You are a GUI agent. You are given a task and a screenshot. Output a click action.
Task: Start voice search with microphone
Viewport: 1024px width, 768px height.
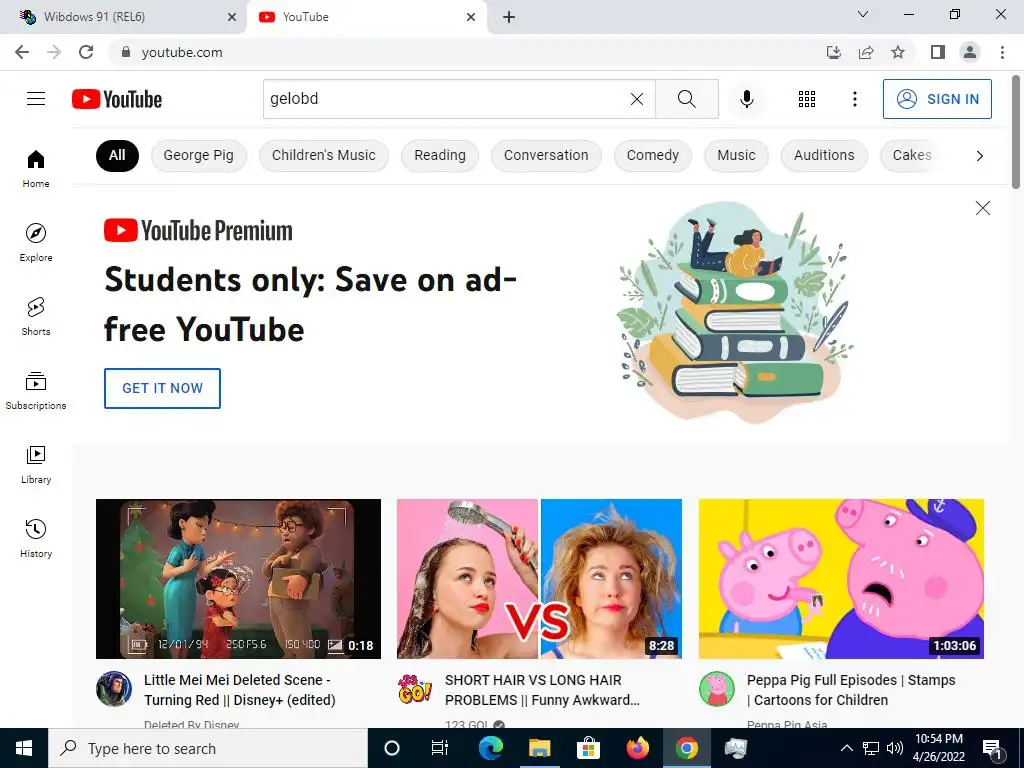tap(746, 99)
